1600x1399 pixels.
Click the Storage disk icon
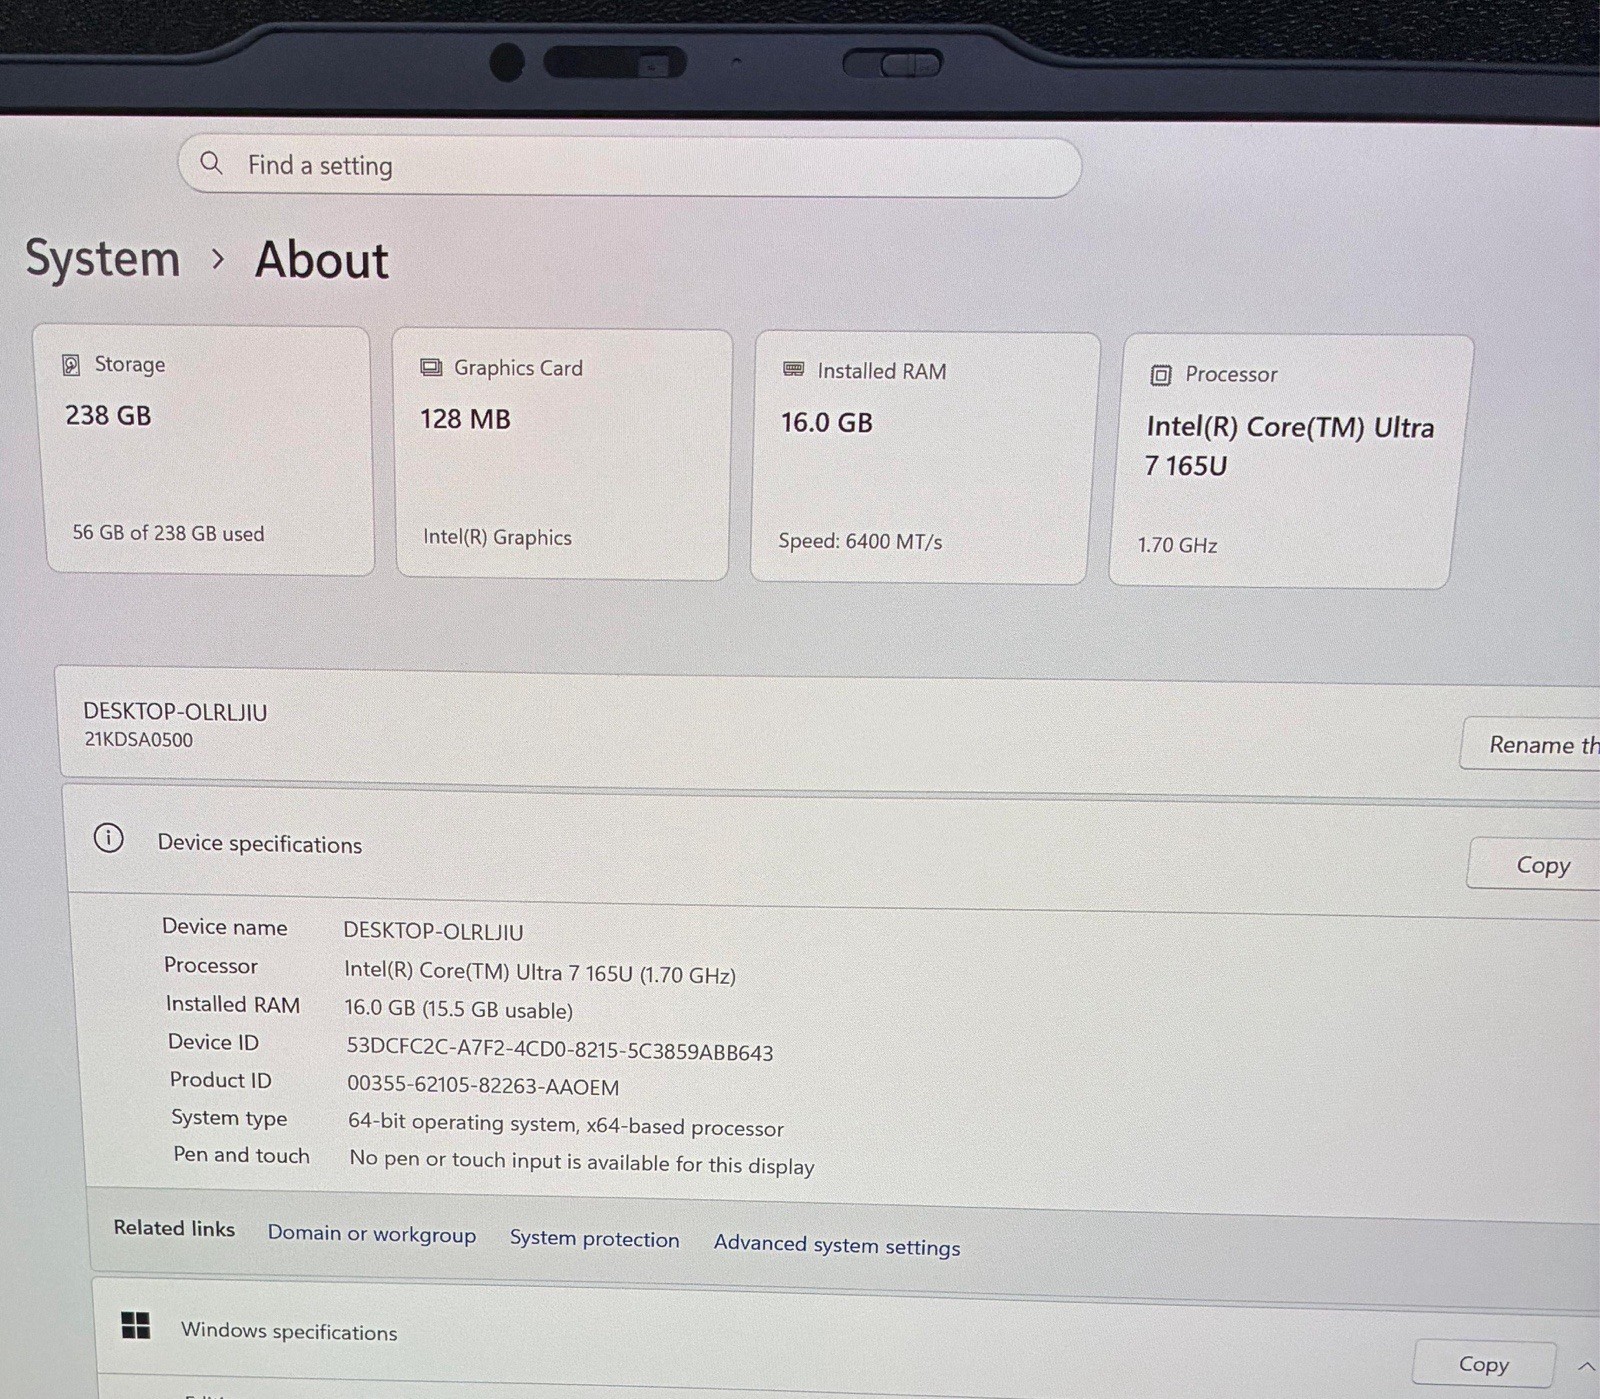[71, 364]
